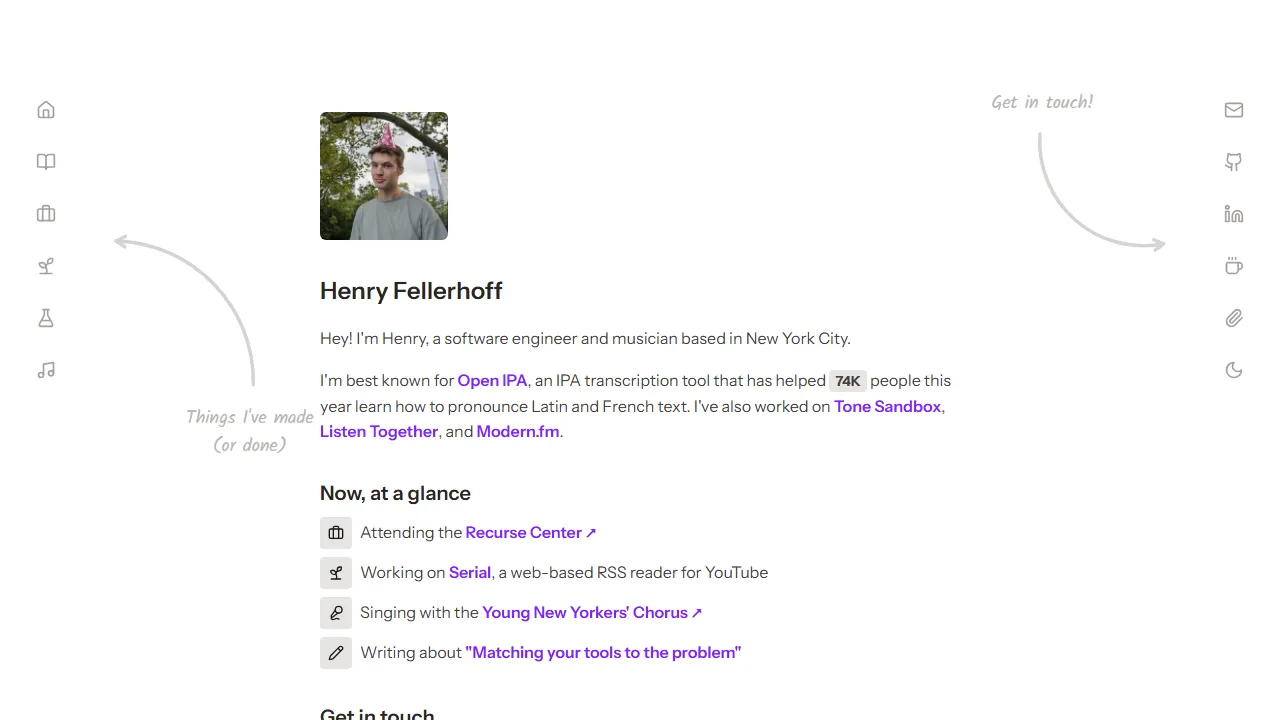Click the coffee cup icon on the right
This screenshot has height=720, width=1280.
1233,266
